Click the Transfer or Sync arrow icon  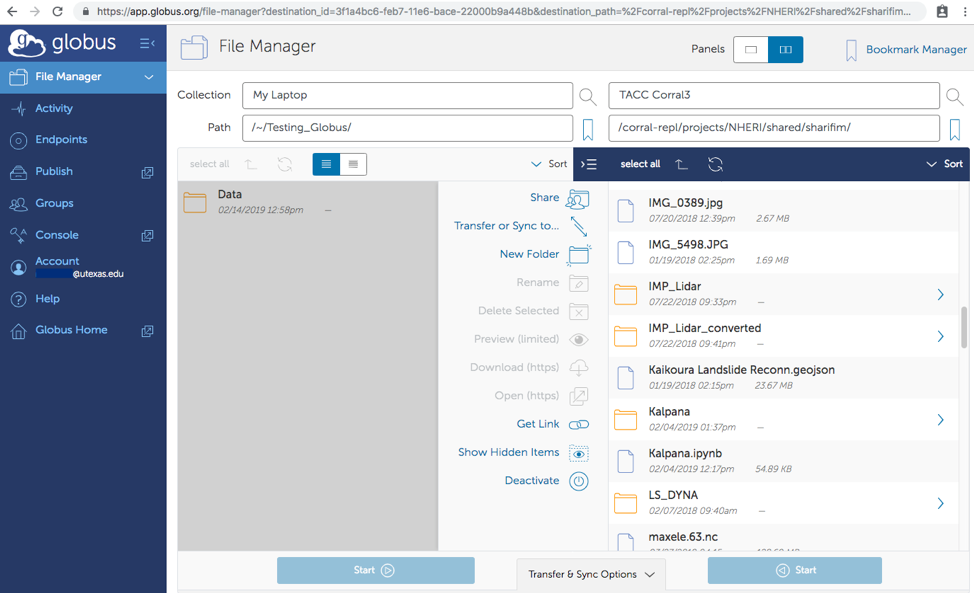[579, 227]
